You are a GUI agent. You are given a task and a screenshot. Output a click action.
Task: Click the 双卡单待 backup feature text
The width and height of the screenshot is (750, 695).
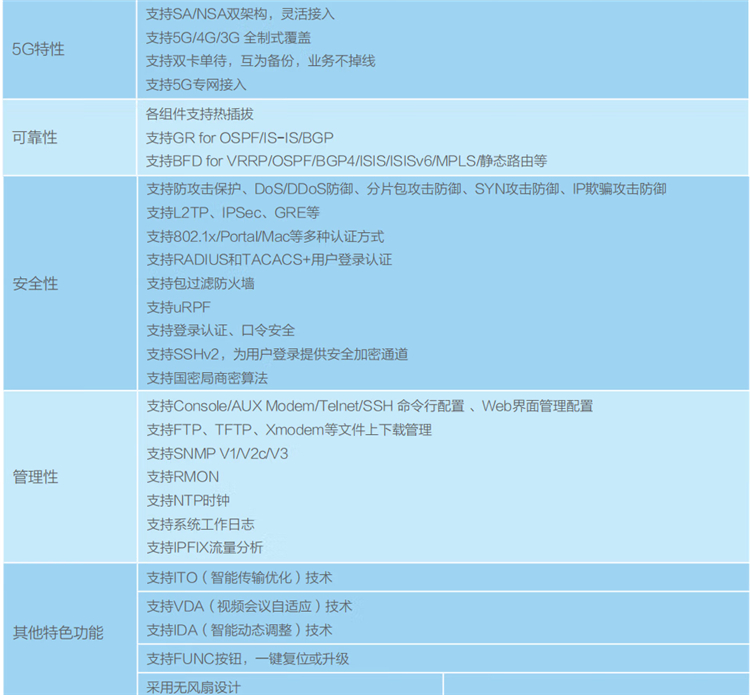tap(260, 61)
